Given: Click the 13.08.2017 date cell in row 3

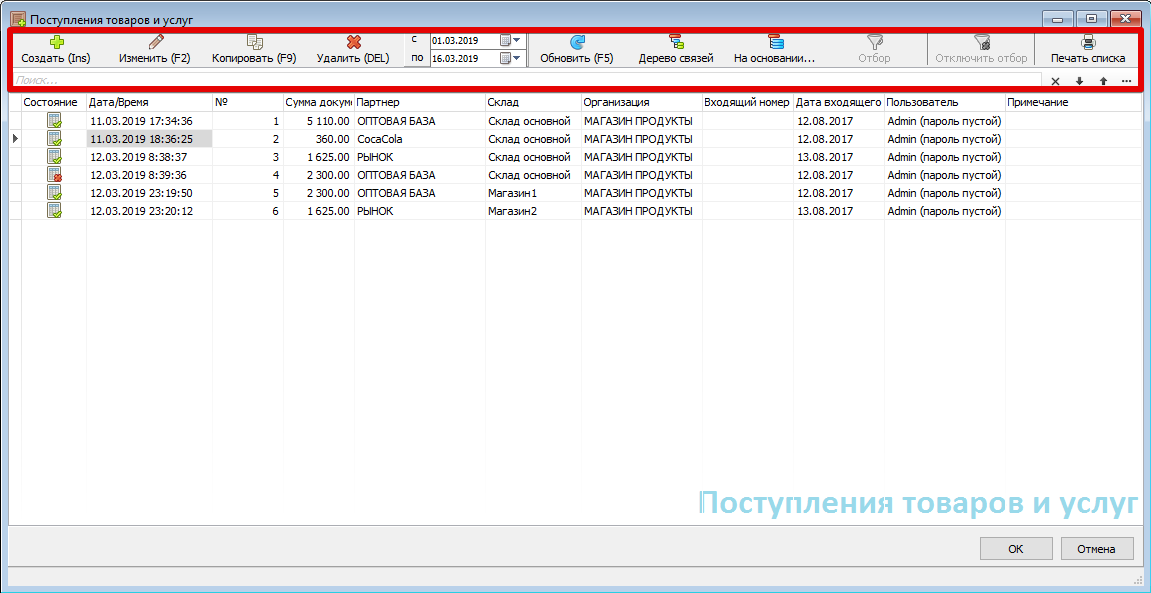Looking at the screenshot, I should coord(839,156).
